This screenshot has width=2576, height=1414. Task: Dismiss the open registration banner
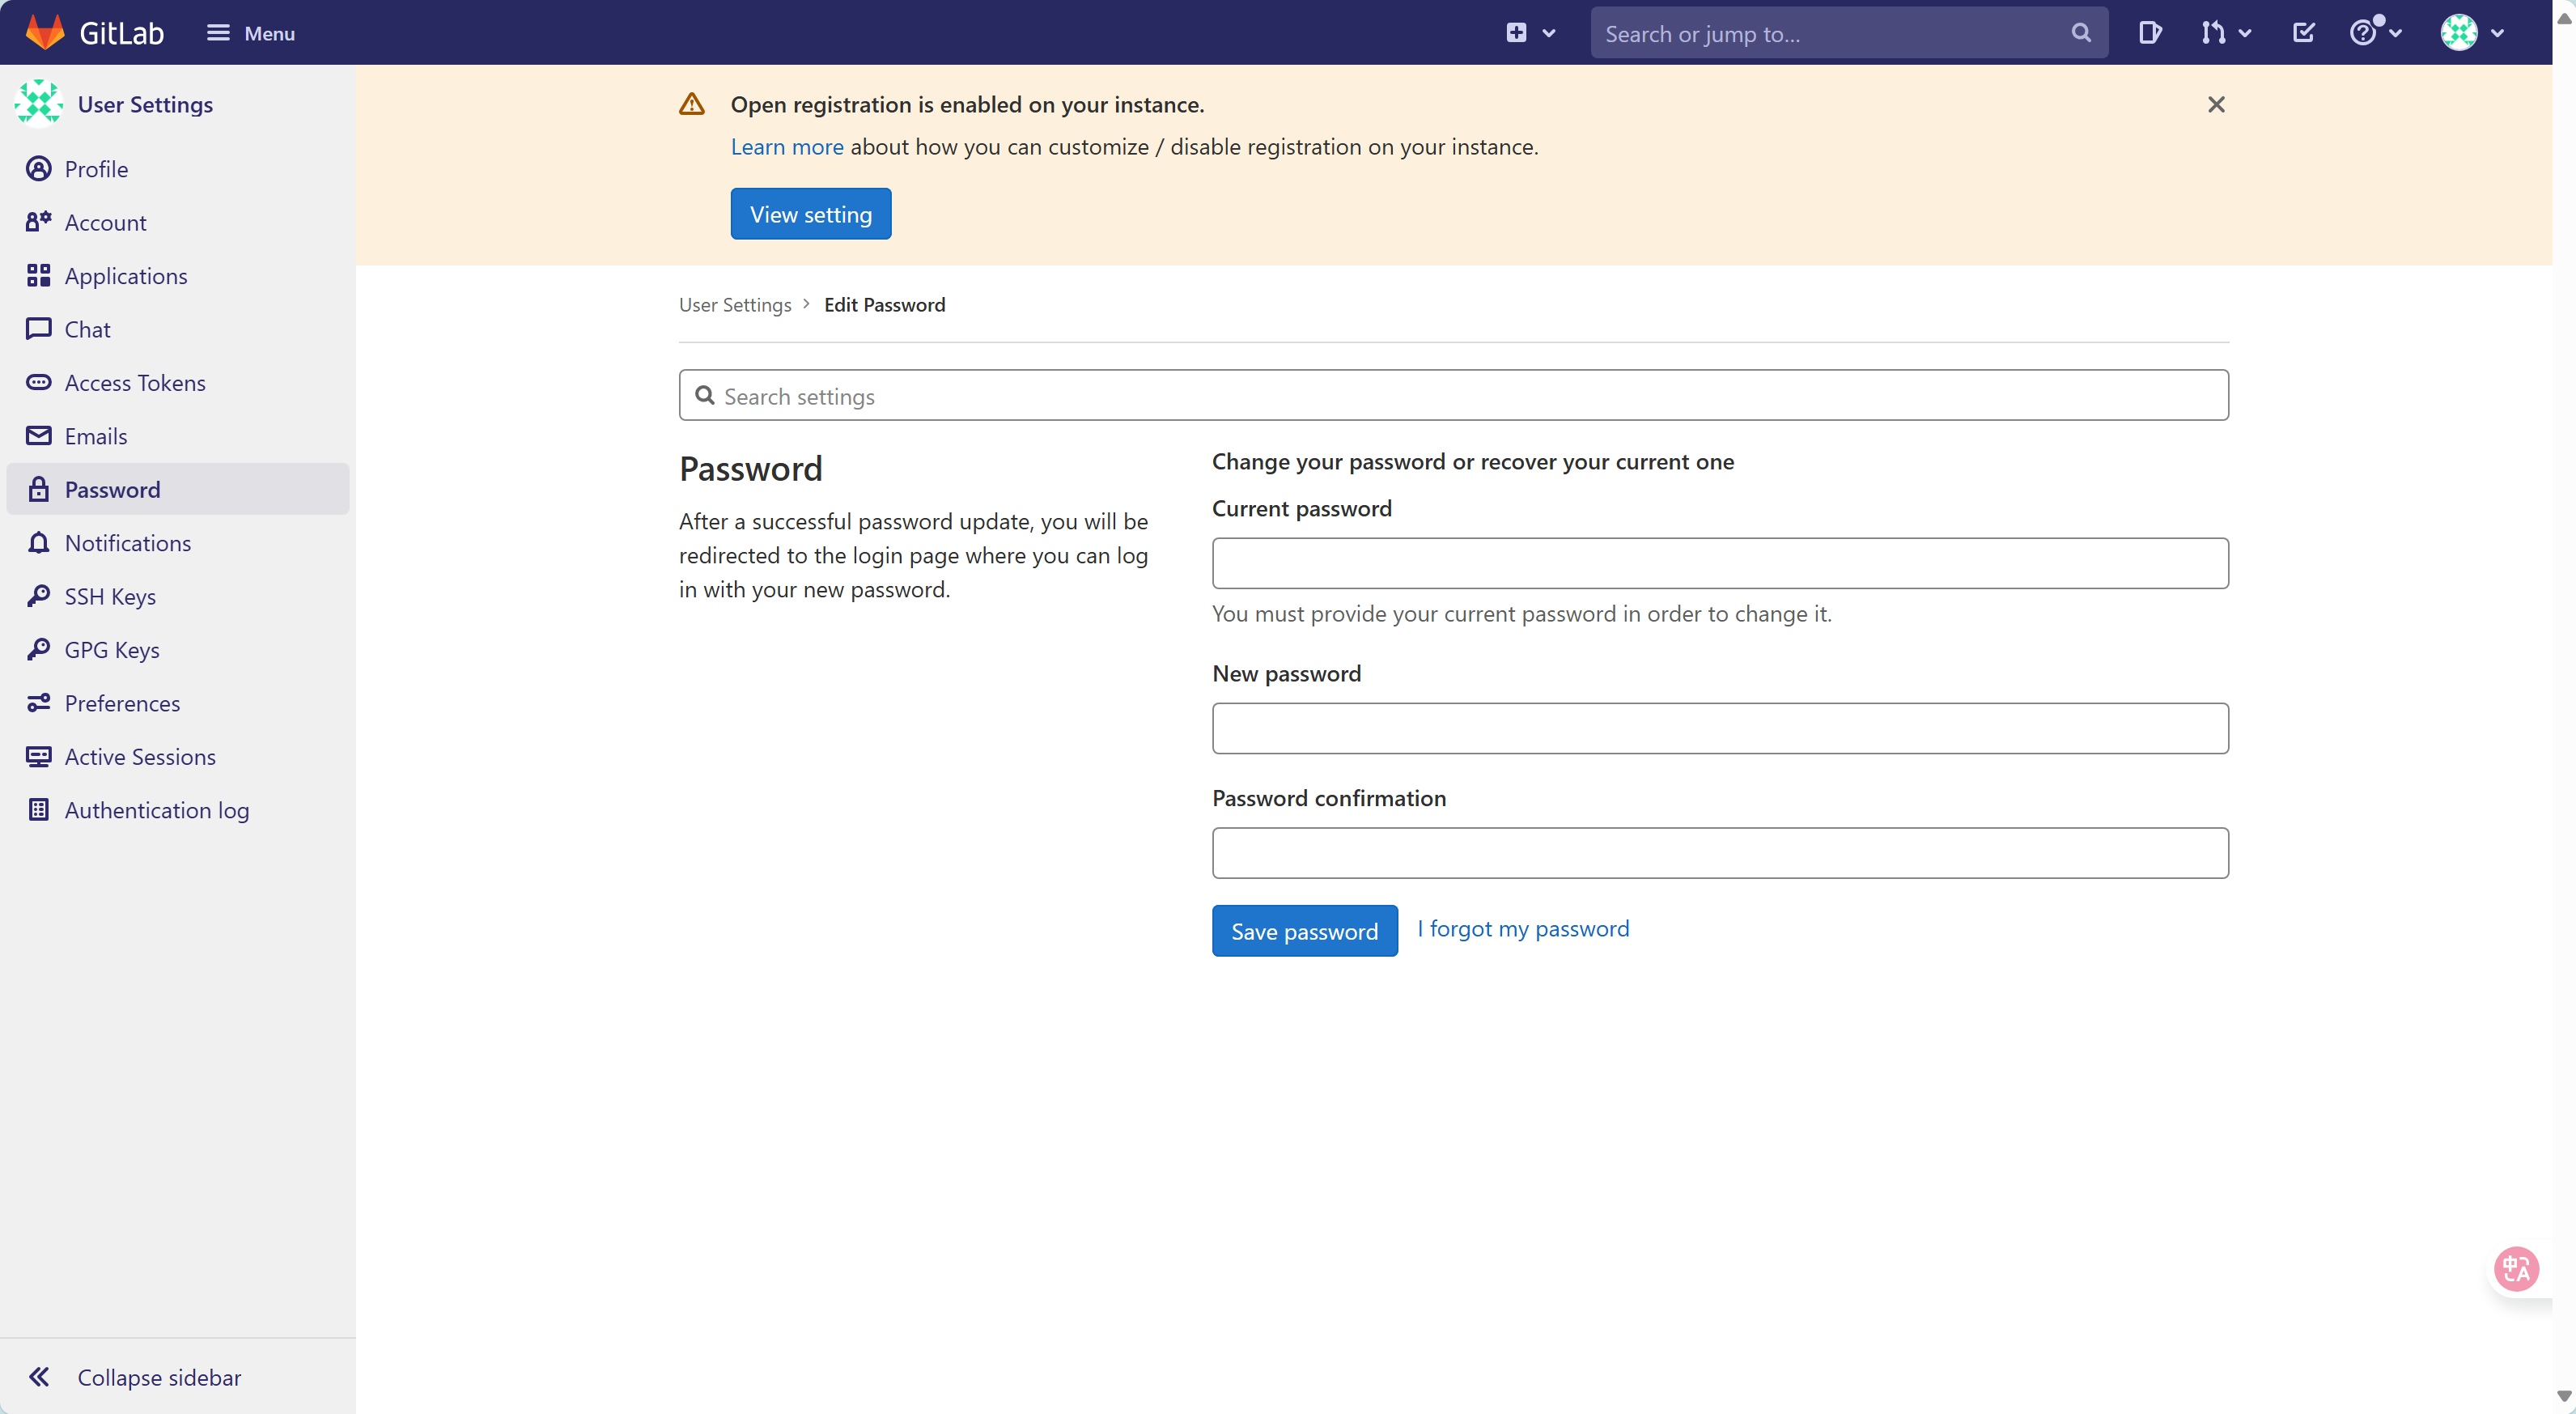(2216, 104)
